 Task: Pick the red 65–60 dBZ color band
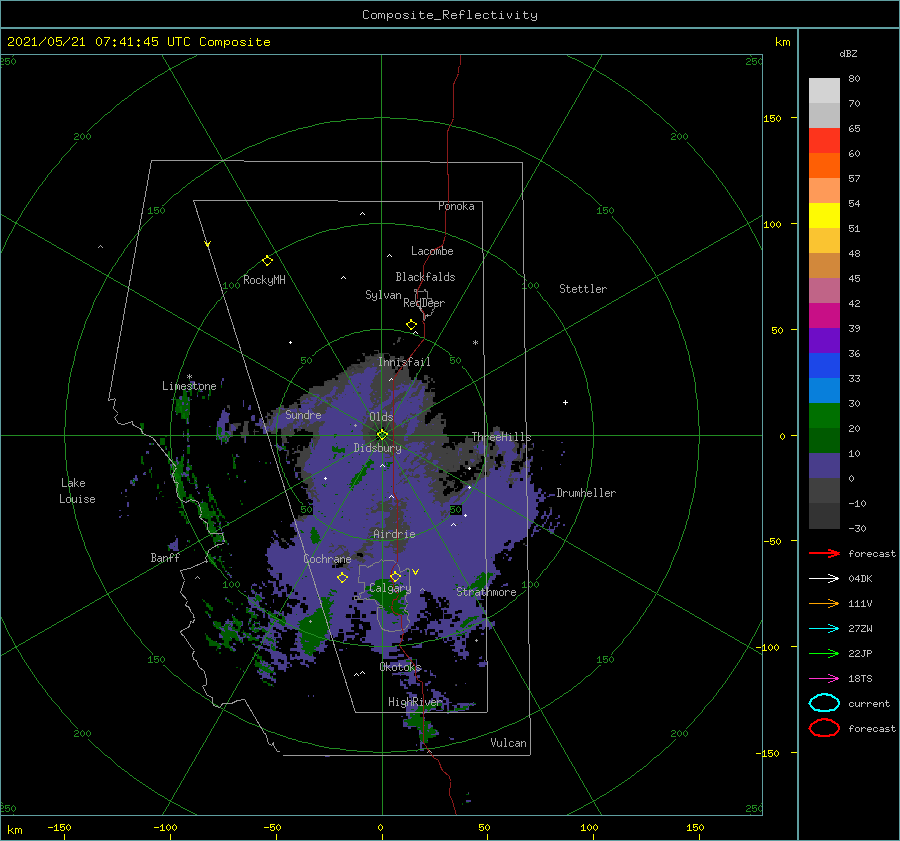point(824,140)
